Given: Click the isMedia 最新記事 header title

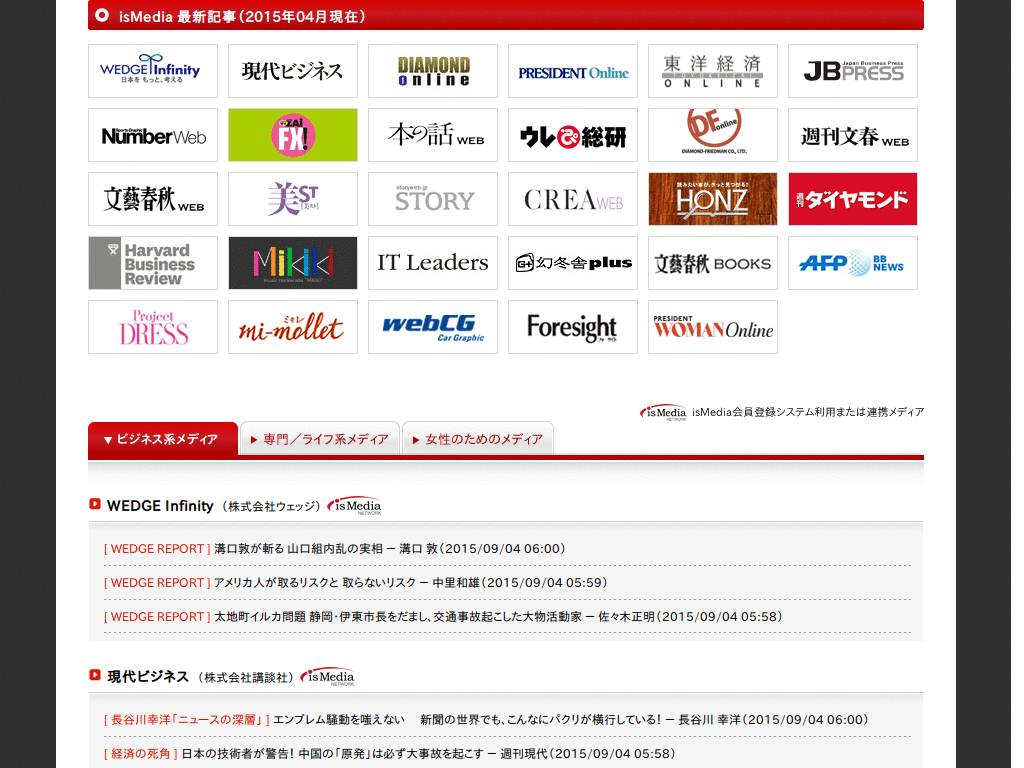Looking at the screenshot, I should coord(242,16).
